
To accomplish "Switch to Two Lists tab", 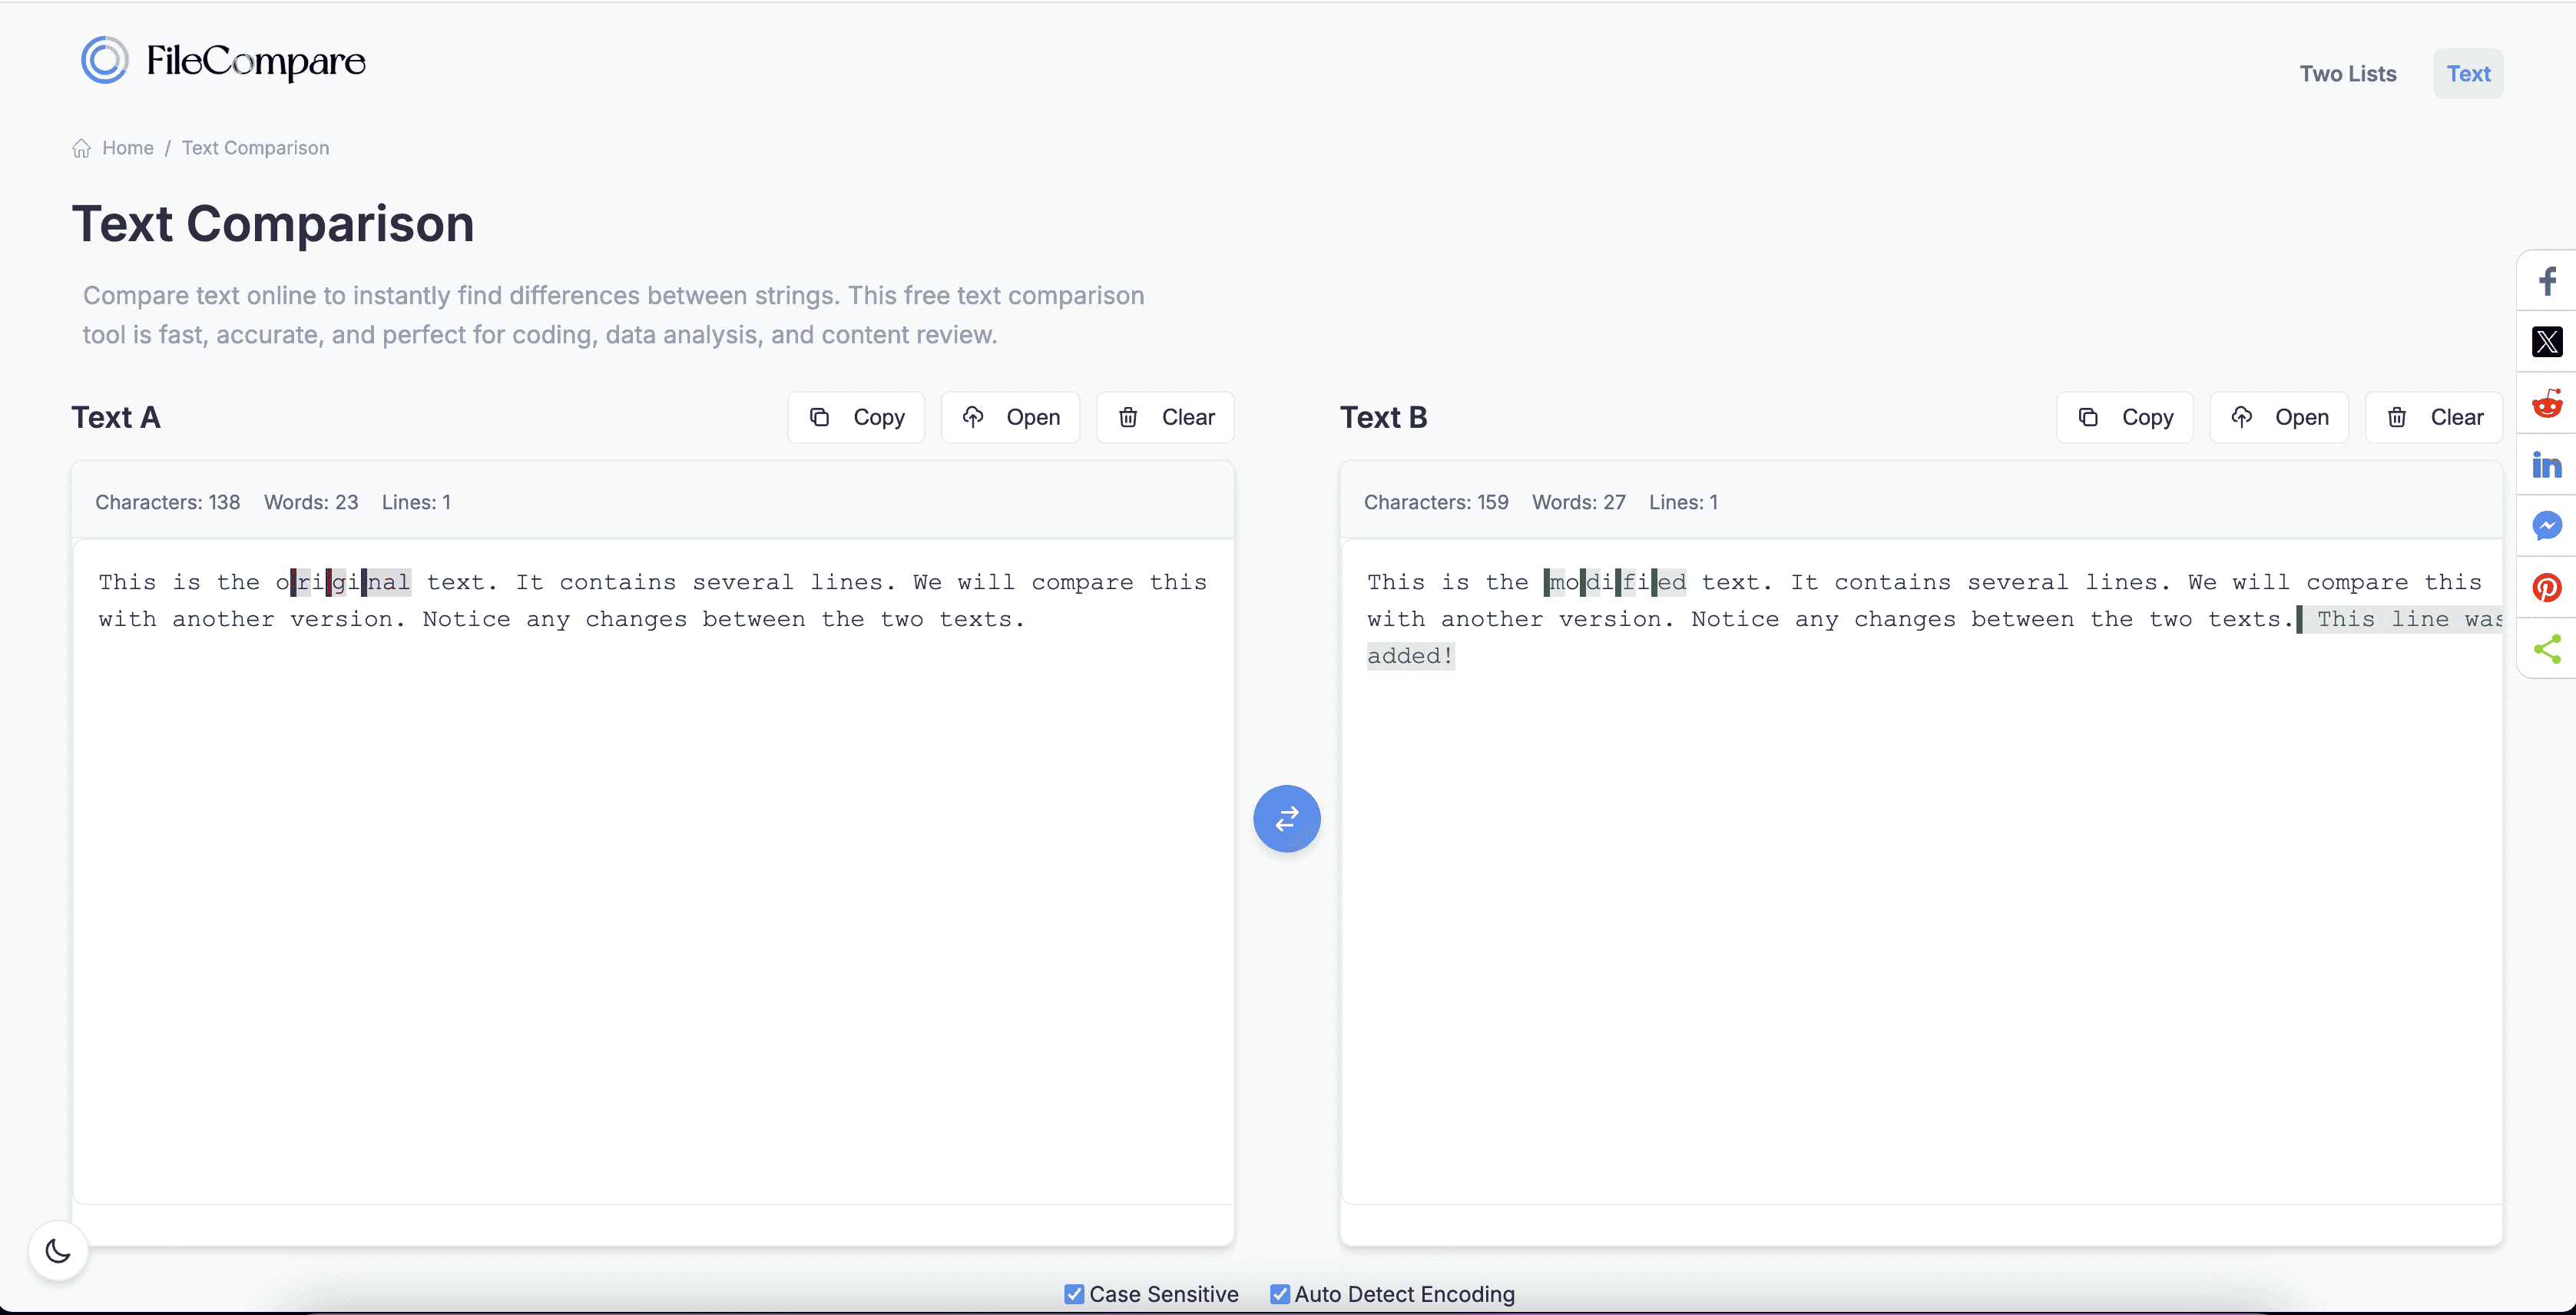I will [x=2347, y=74].
